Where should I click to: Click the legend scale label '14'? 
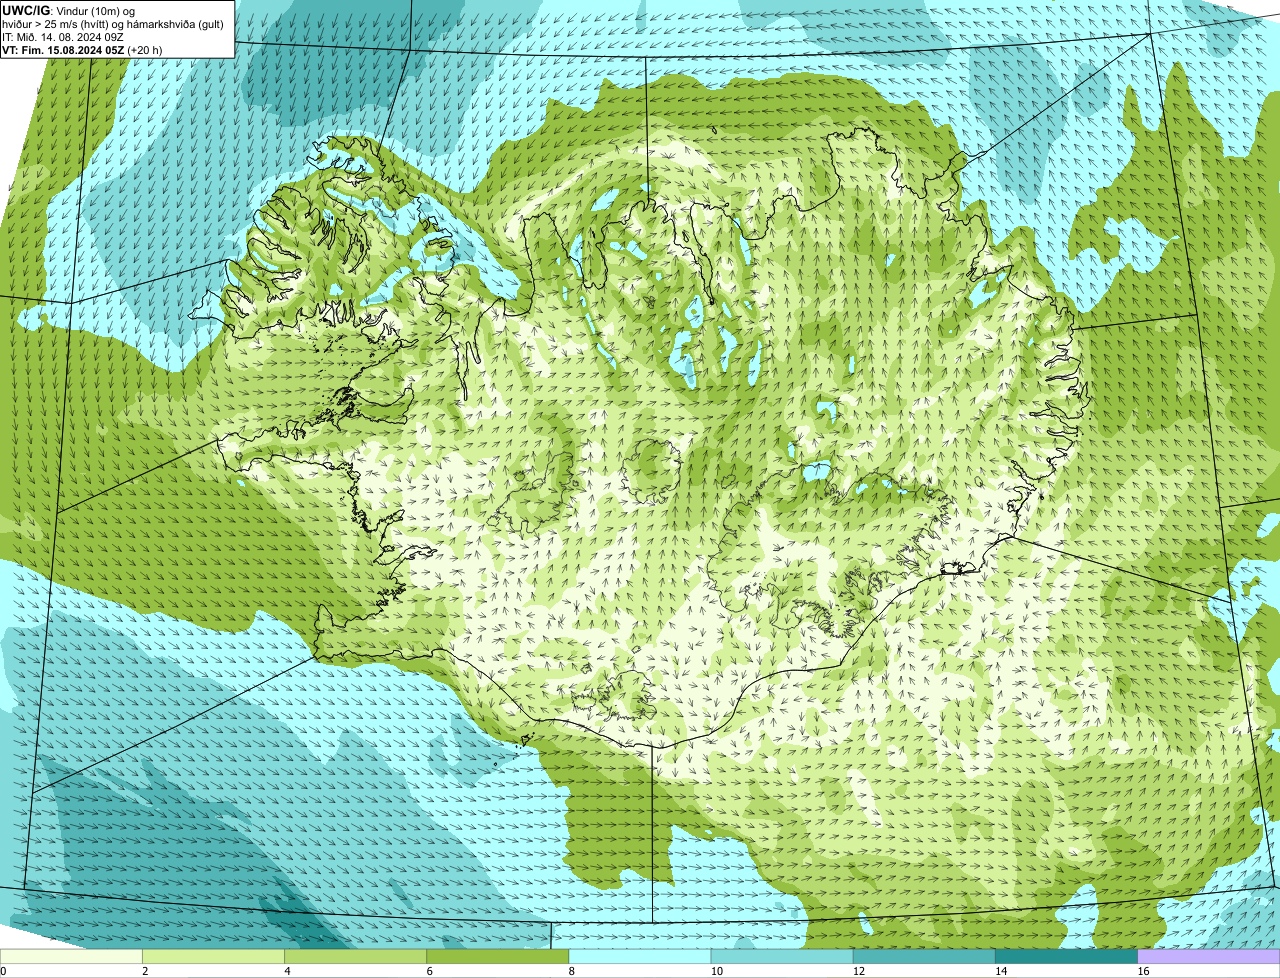pyautogui.click(x=1001, y=971)
